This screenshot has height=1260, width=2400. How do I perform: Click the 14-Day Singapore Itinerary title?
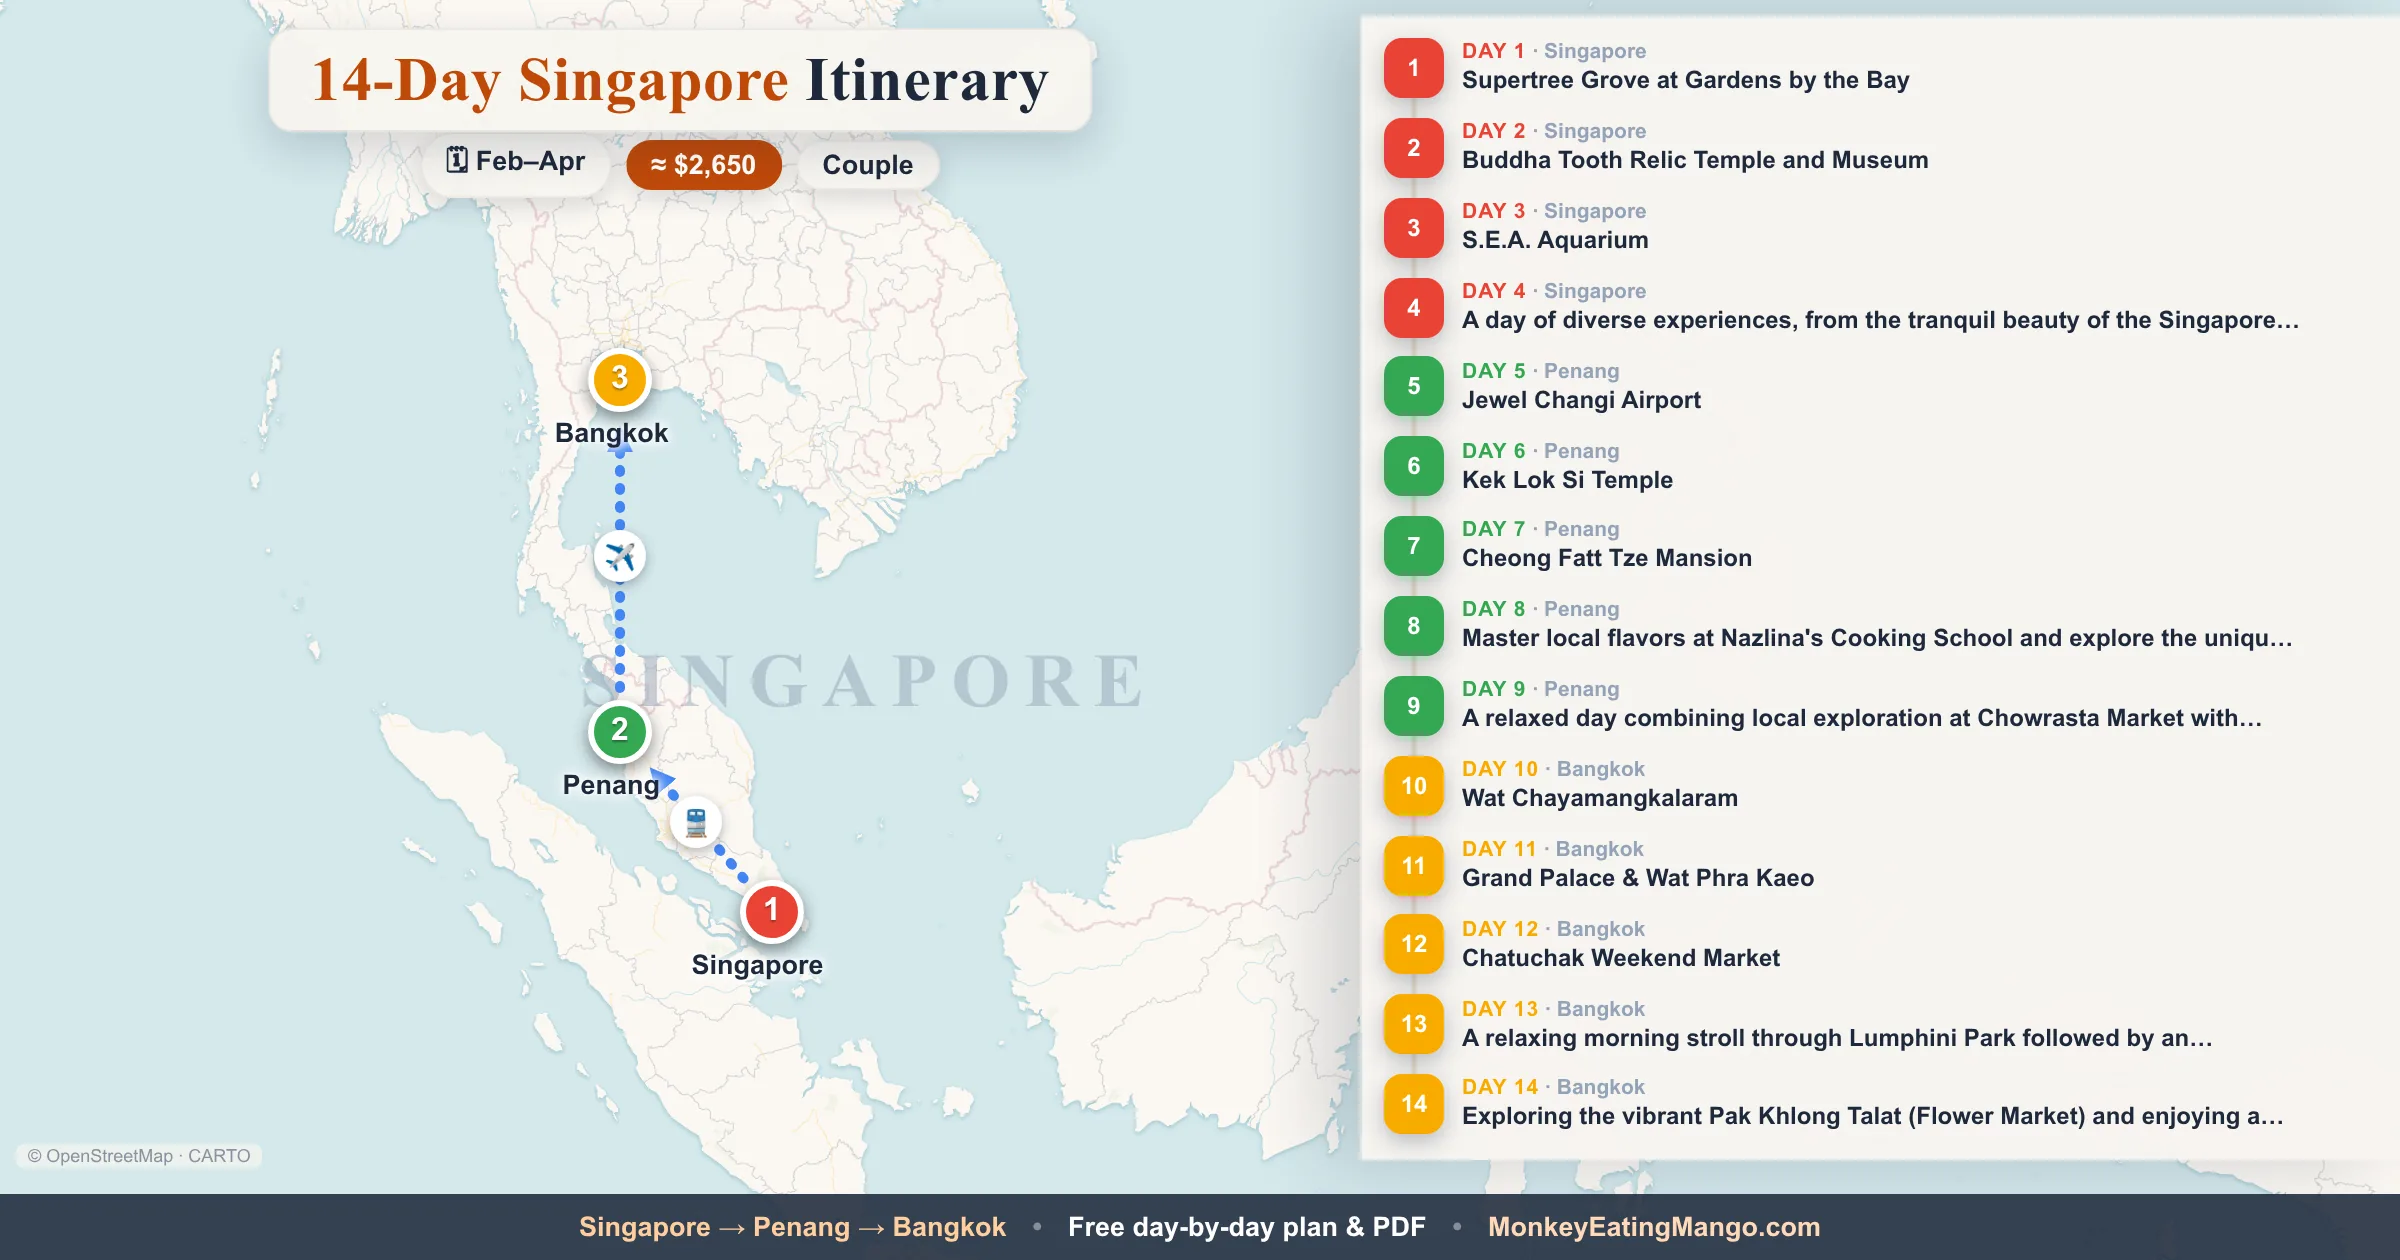(x=680, y=80)
